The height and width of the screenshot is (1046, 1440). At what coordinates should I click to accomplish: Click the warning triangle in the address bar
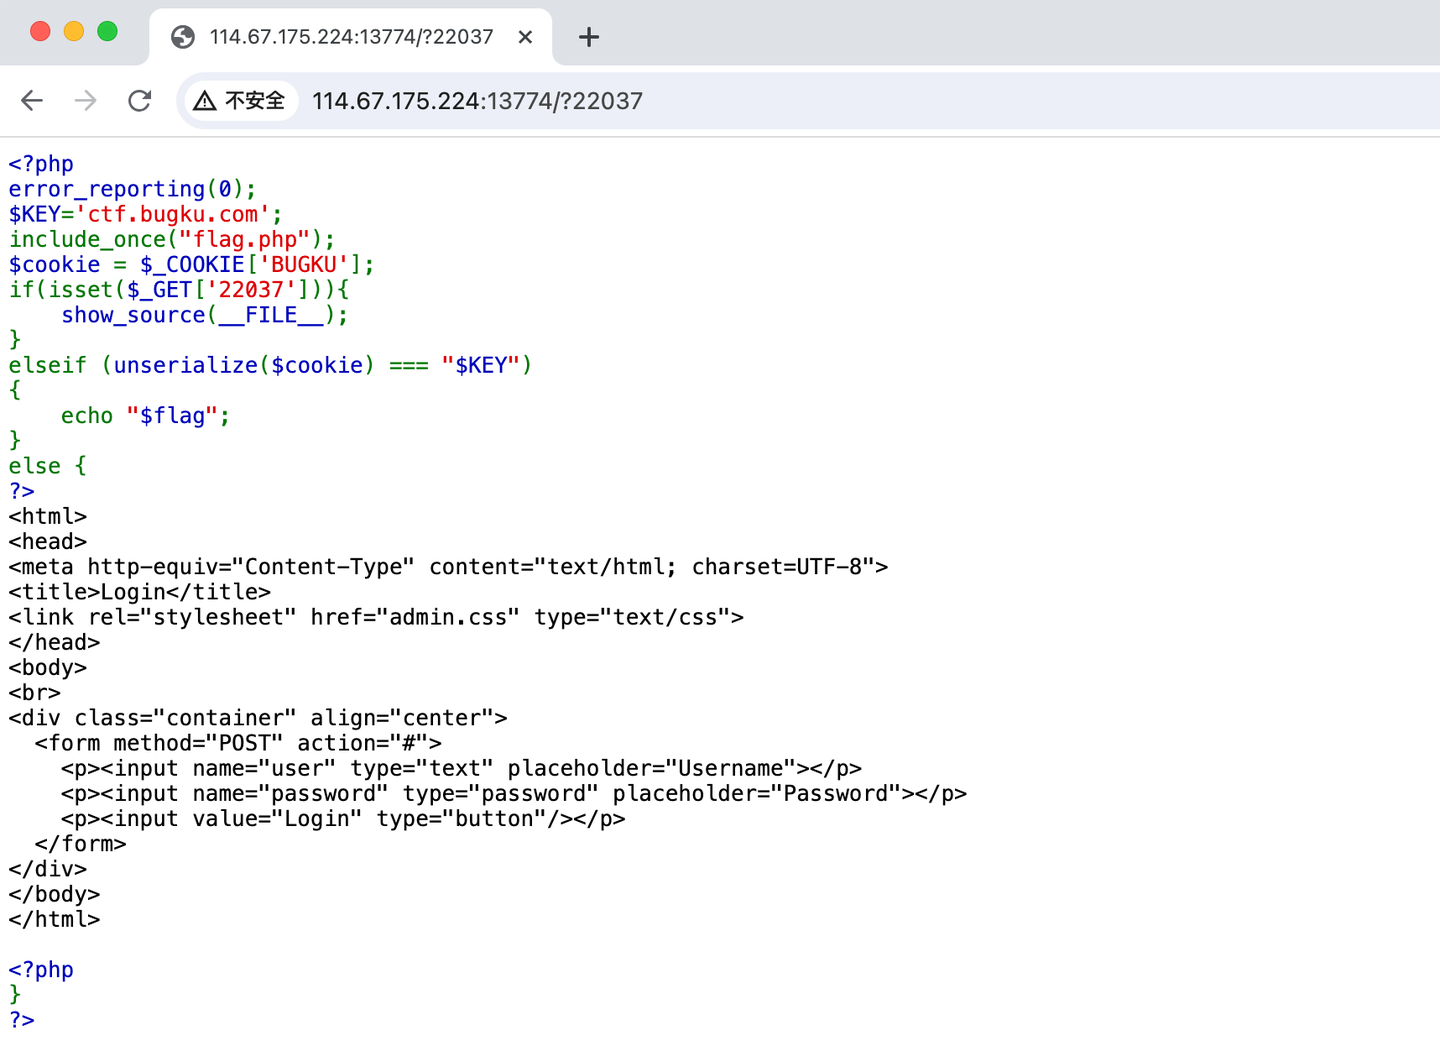[x=205, y=100]
